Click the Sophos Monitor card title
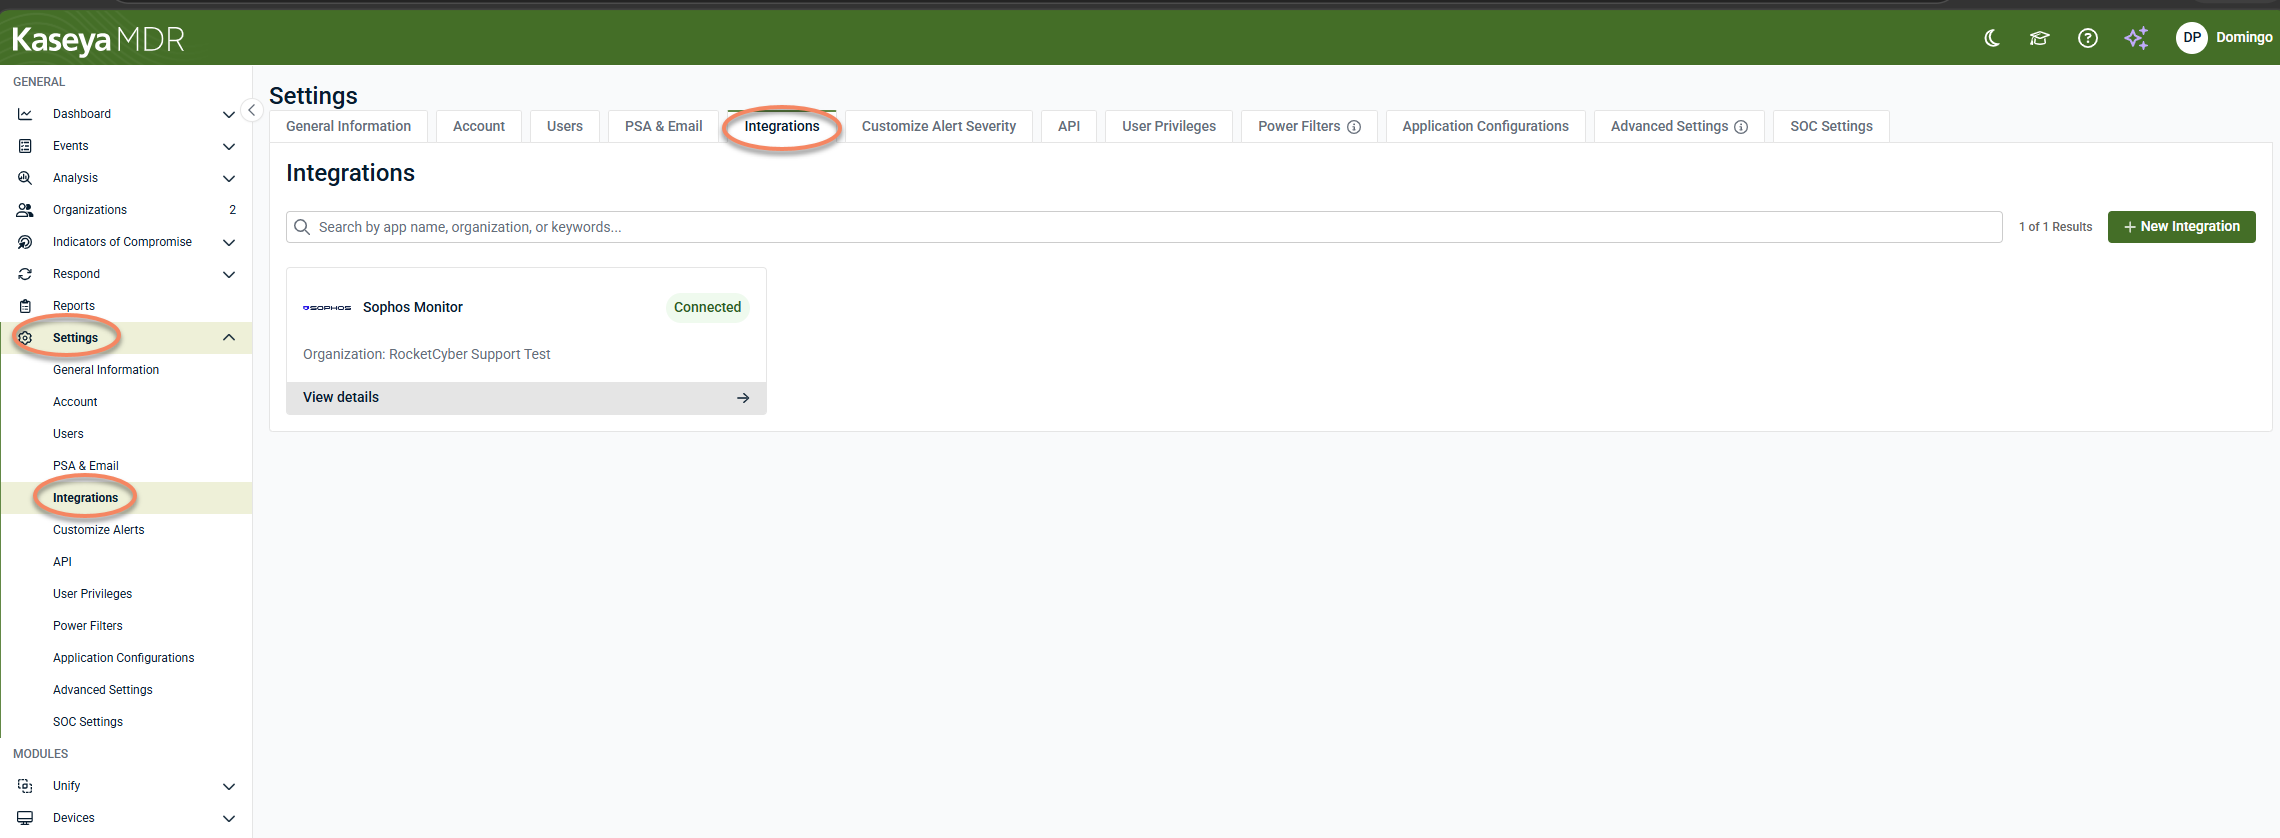 (413, 308)
